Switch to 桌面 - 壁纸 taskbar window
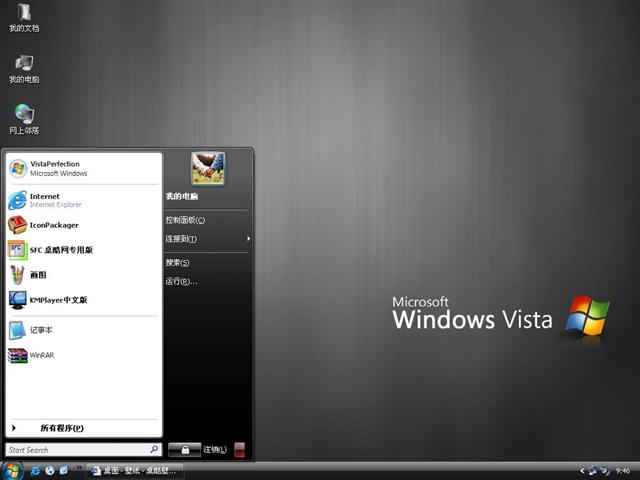Image resolution: width=640 pixels, height=480 pixels. [134, 471]
